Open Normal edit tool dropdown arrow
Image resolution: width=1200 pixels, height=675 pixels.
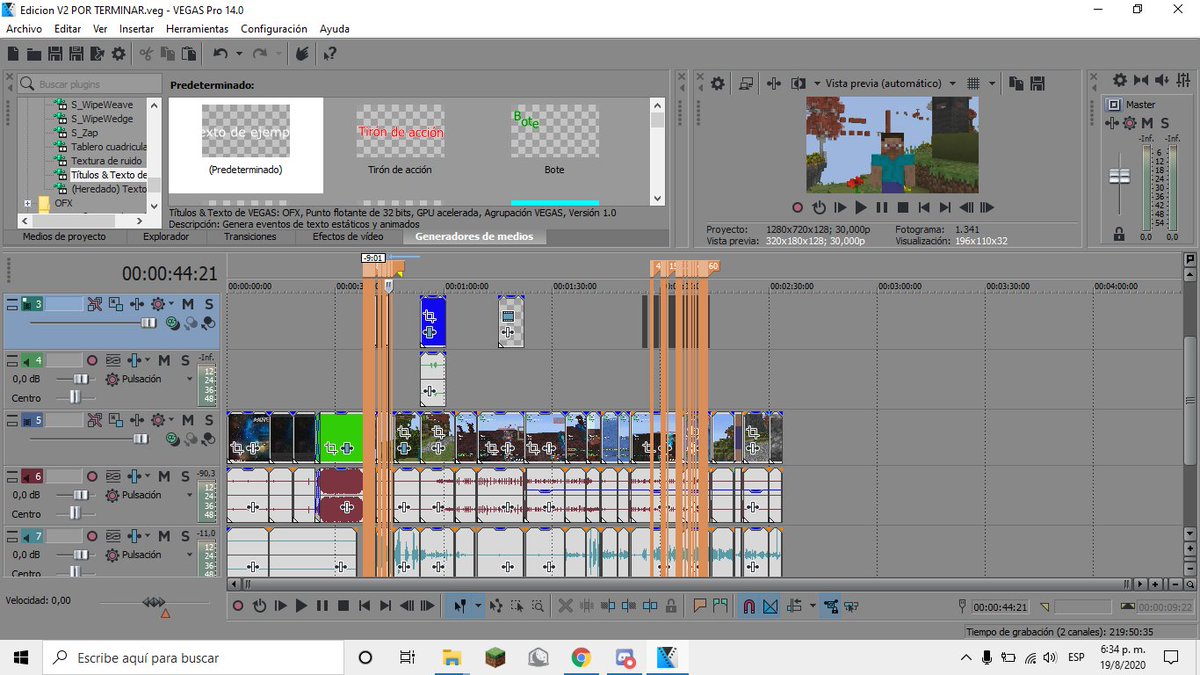point(478,605)
